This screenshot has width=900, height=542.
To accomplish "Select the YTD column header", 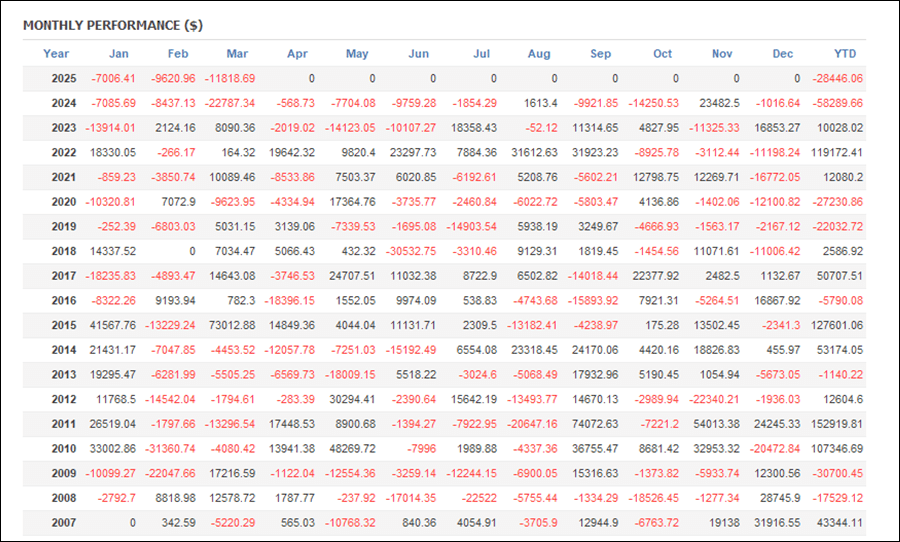I will pyautogui.click(x=845, y=53).
